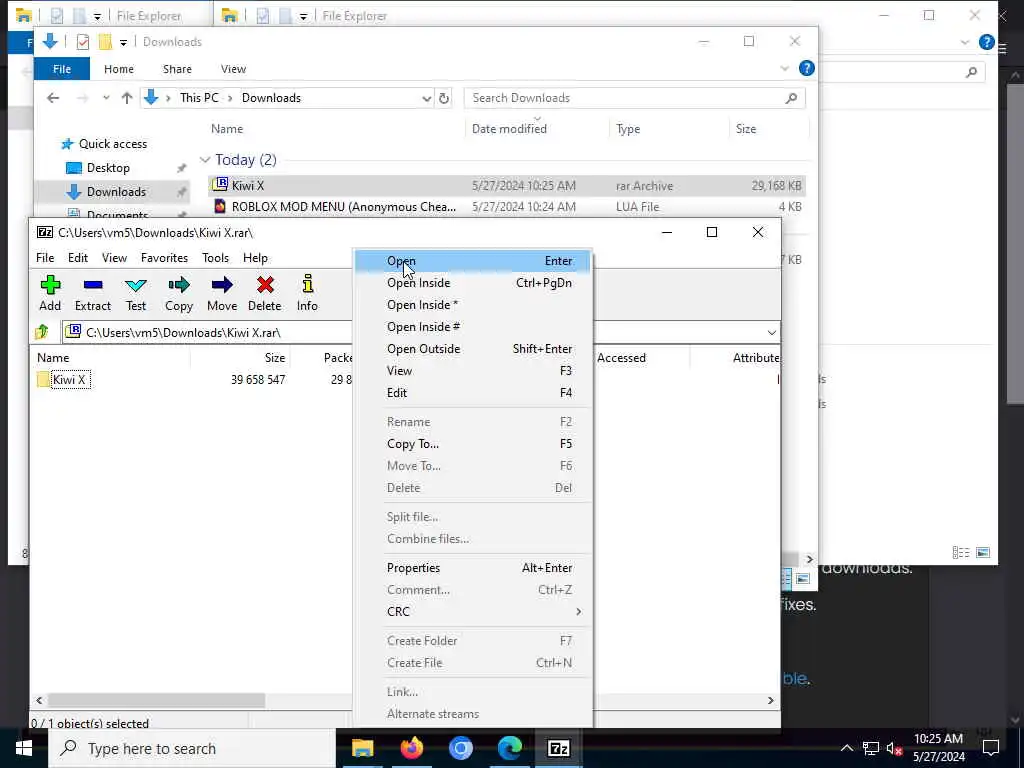The width and height of the screenshot is (1024, 768).
Task: Click the Extract toolbar icon
Action: point(93,293)
